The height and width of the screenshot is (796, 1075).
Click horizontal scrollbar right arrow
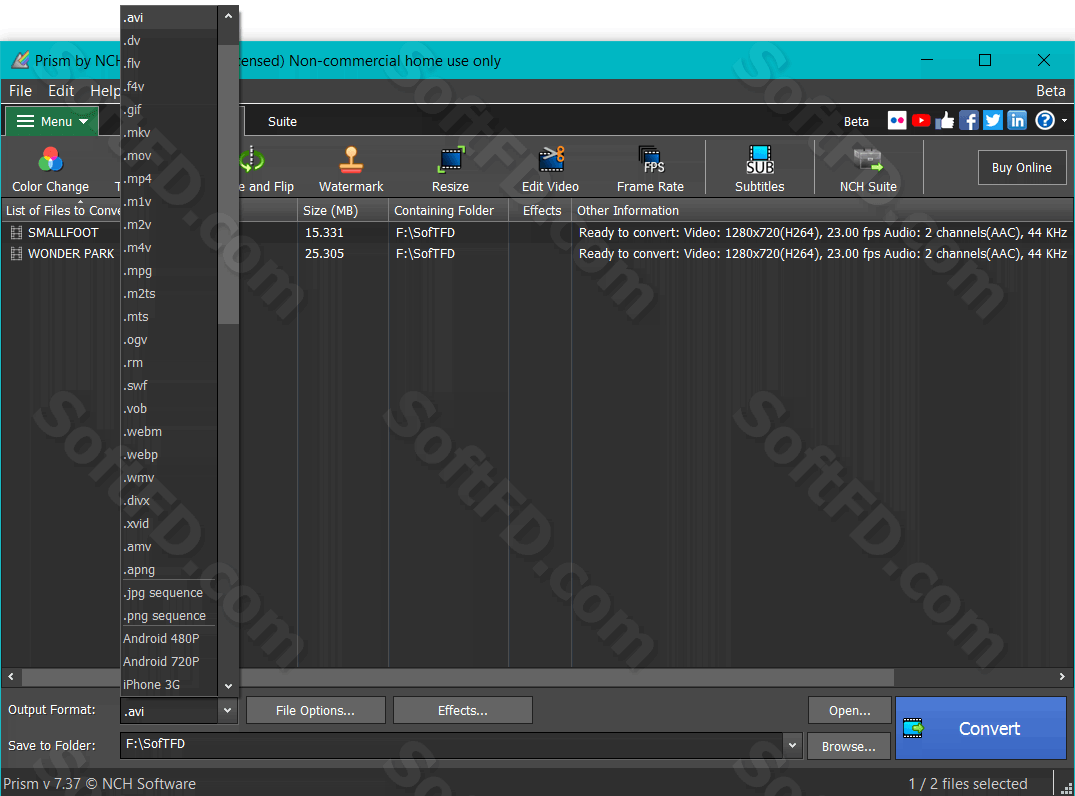click(1062, 677)
